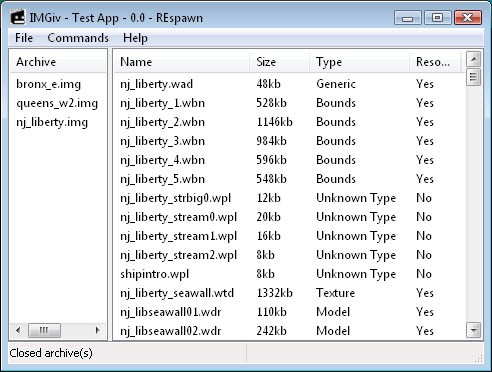Select the nj_liberty_3.wbn file
492x372 pixels.
tap(162, 141)
